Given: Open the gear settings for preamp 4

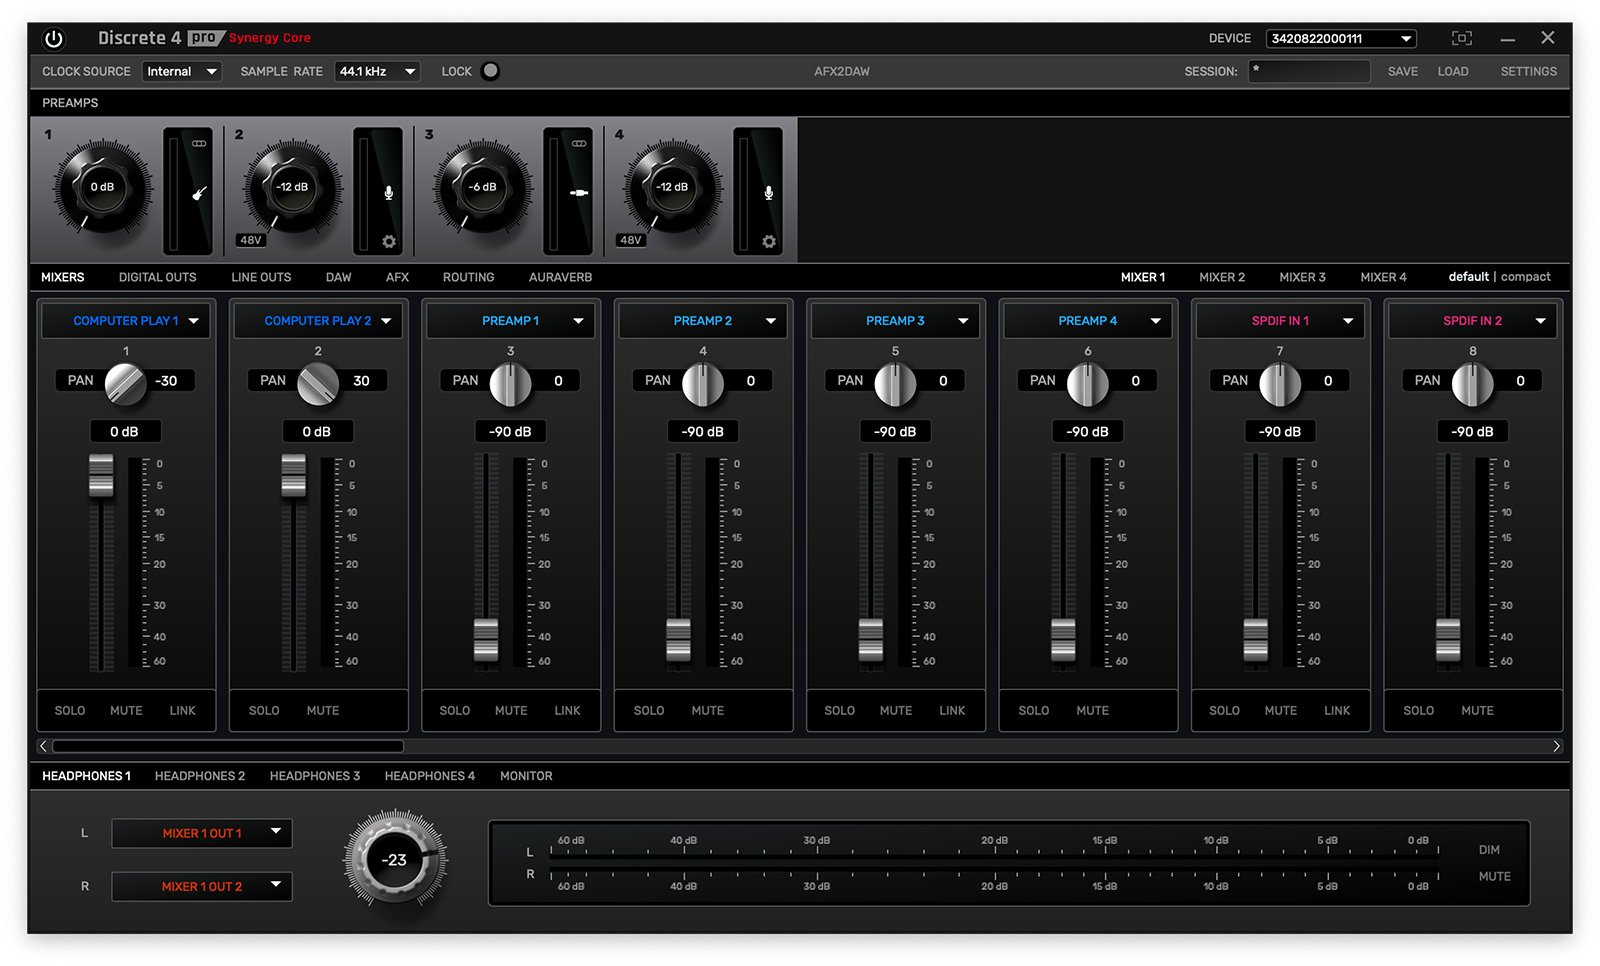Looking at the screenshot, I should click(769, 242).
